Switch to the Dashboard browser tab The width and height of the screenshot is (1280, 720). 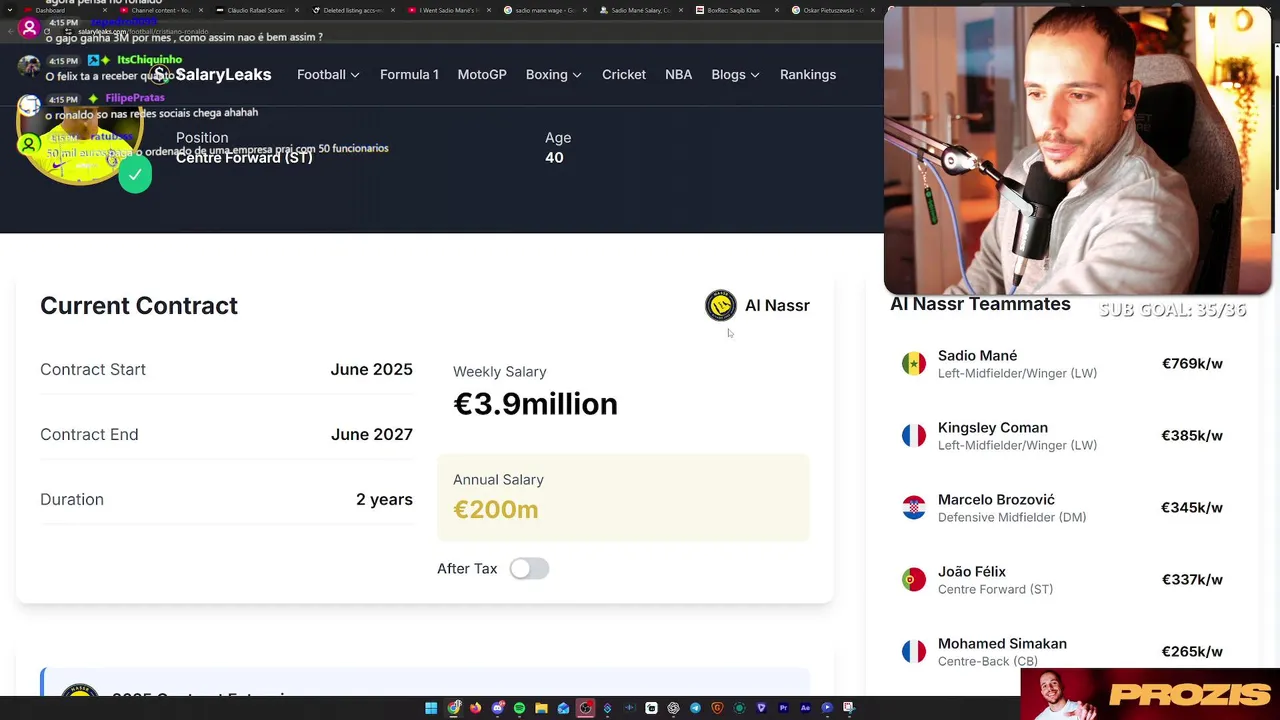pos(65,10)
